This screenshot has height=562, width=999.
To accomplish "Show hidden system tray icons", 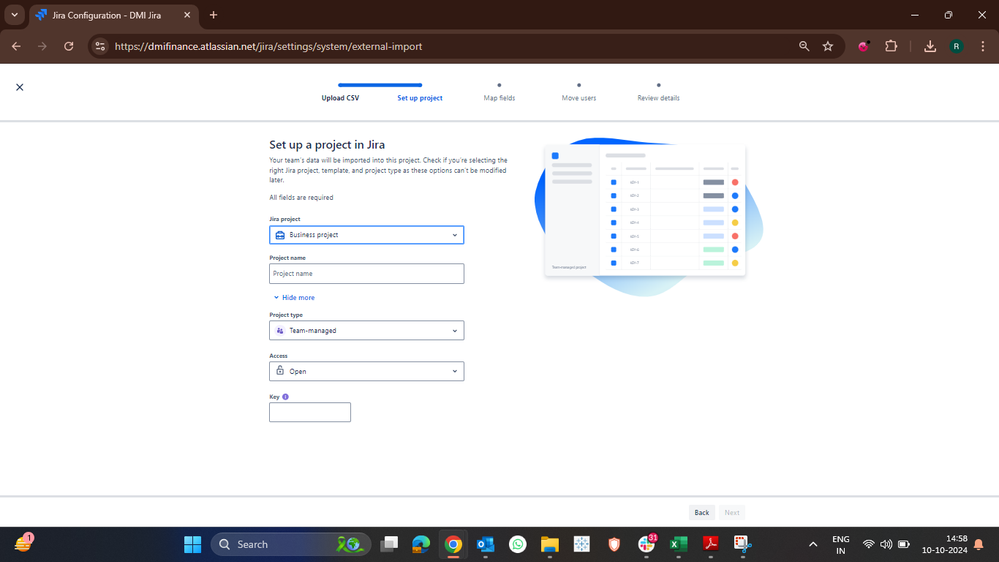I will (813, 544).
